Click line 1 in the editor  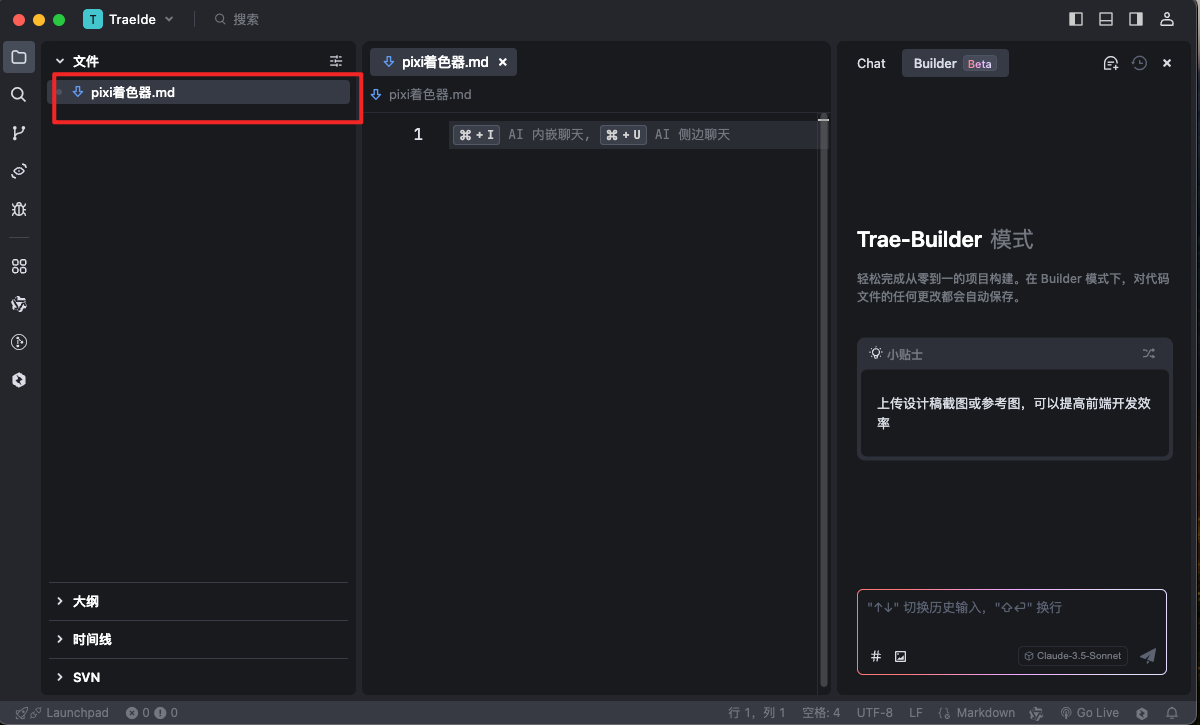pos(638,134)
